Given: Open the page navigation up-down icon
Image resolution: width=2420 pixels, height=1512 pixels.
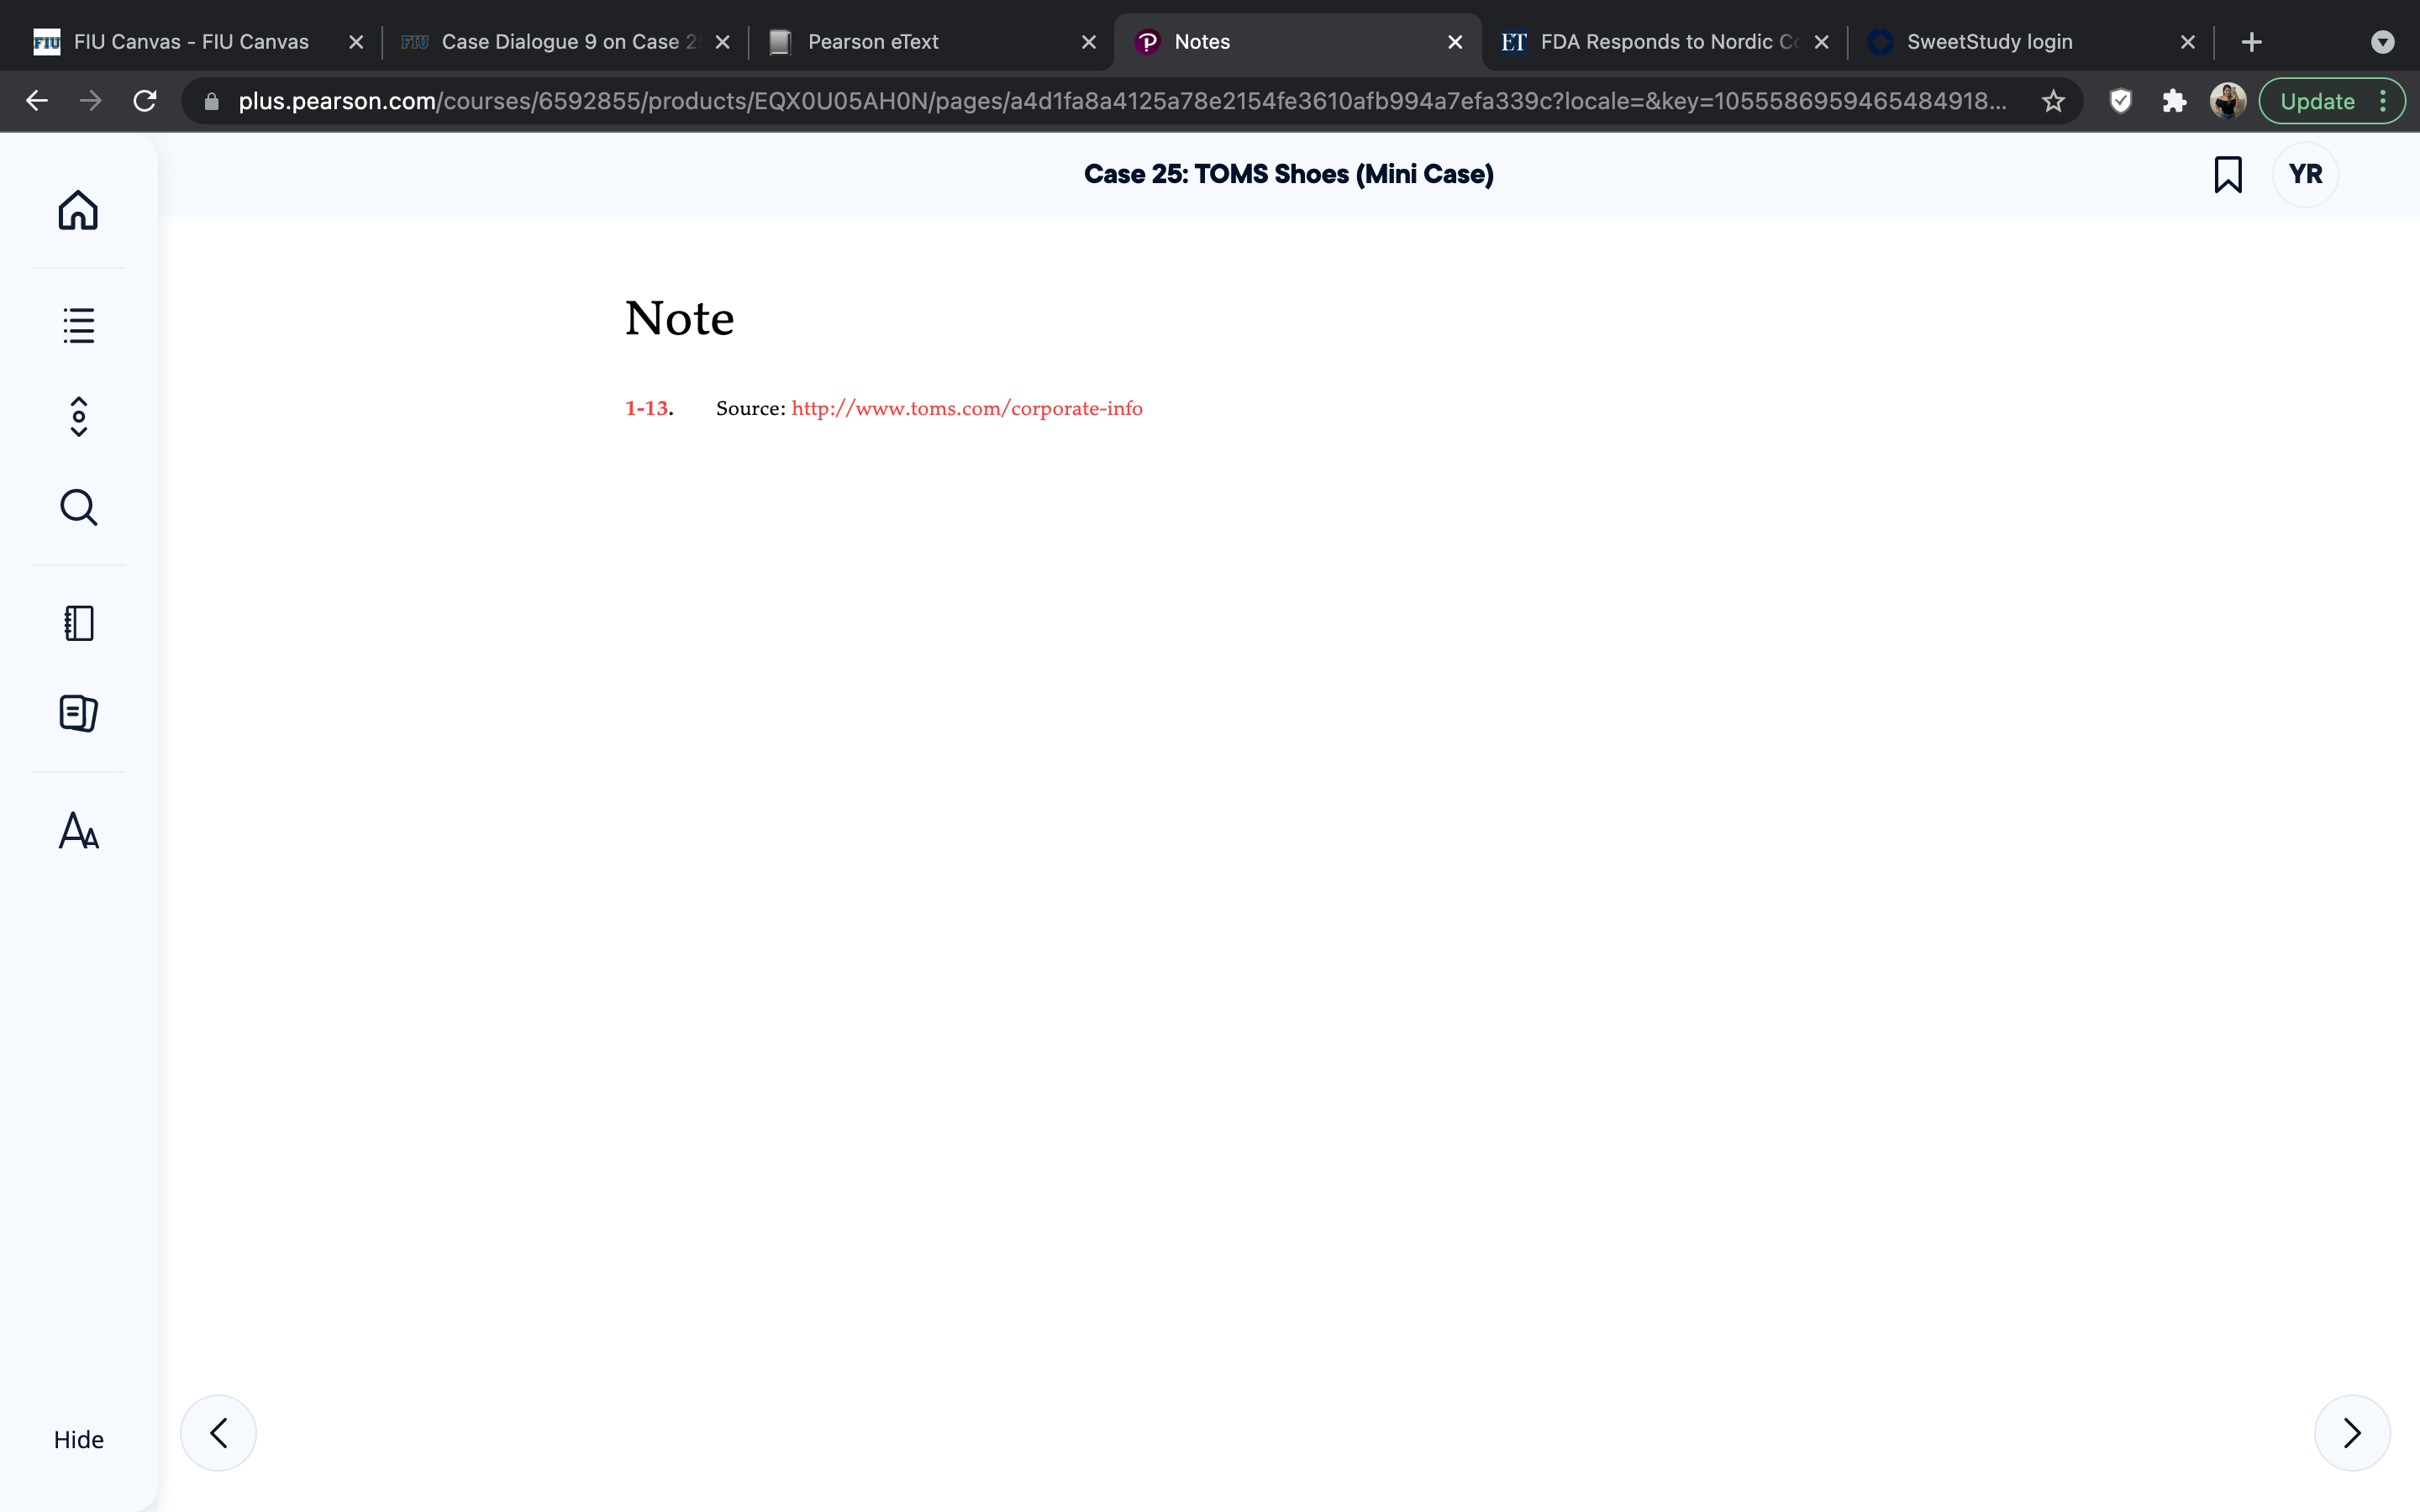Looking at the screenshot, I should point(78,416).
